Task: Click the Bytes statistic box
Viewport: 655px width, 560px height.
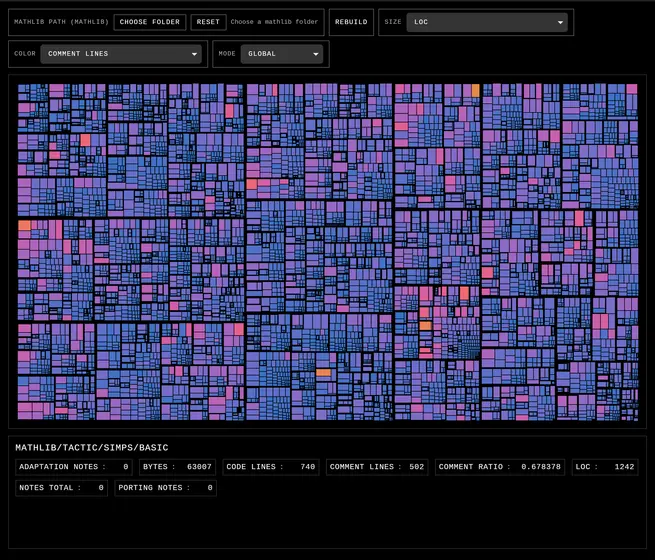Action: pyautogui.click(x=177, y=467)
